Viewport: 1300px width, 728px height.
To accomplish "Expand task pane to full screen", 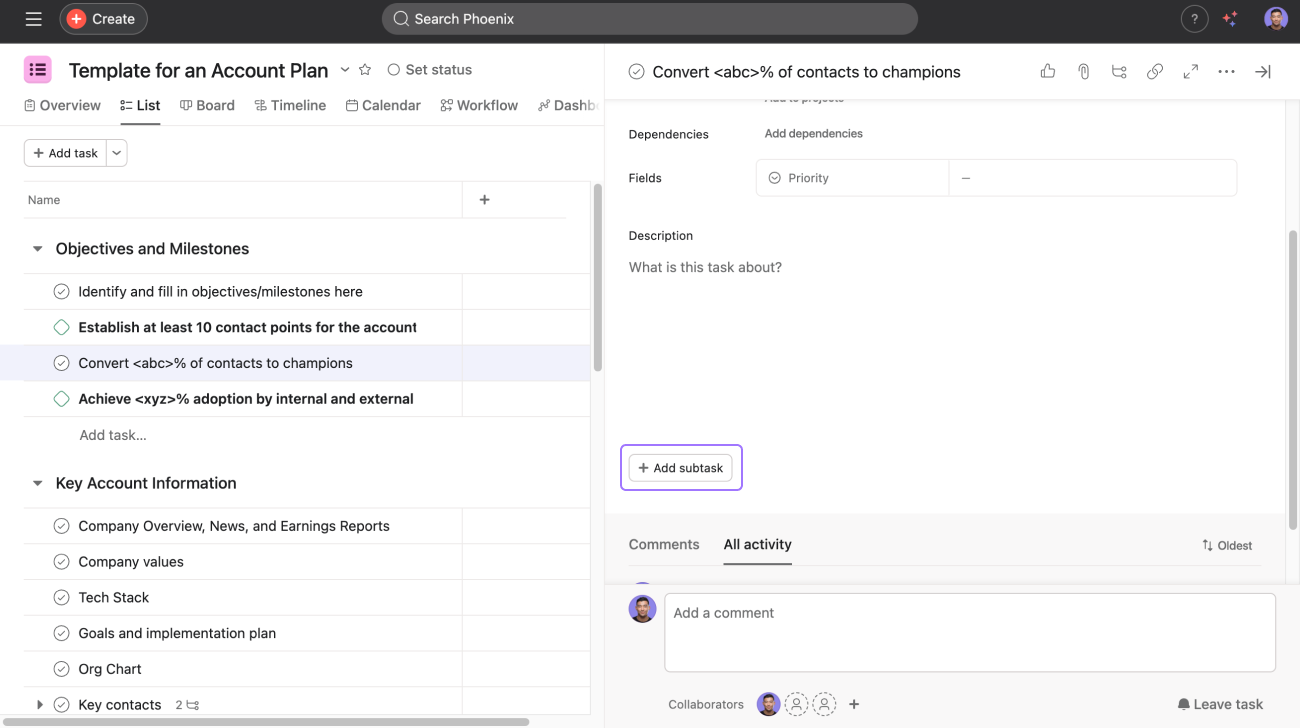I will tap(1190, 71).
